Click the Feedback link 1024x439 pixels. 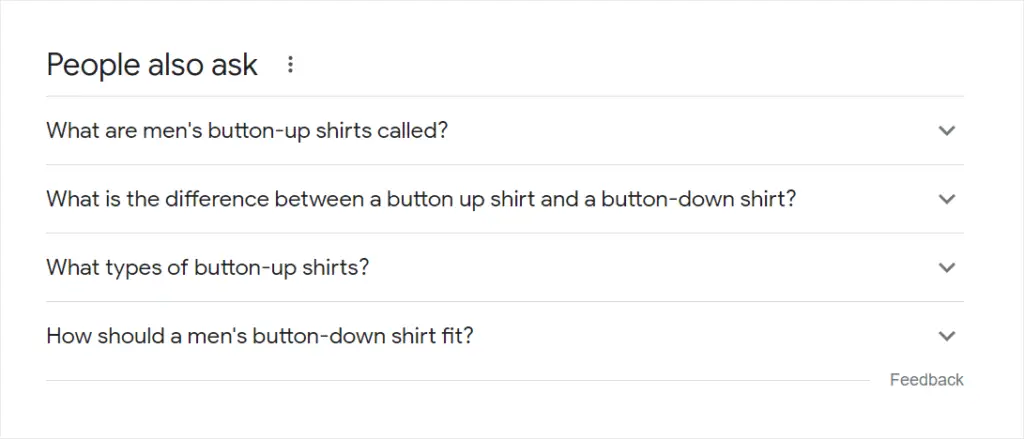tap(926, 380)
